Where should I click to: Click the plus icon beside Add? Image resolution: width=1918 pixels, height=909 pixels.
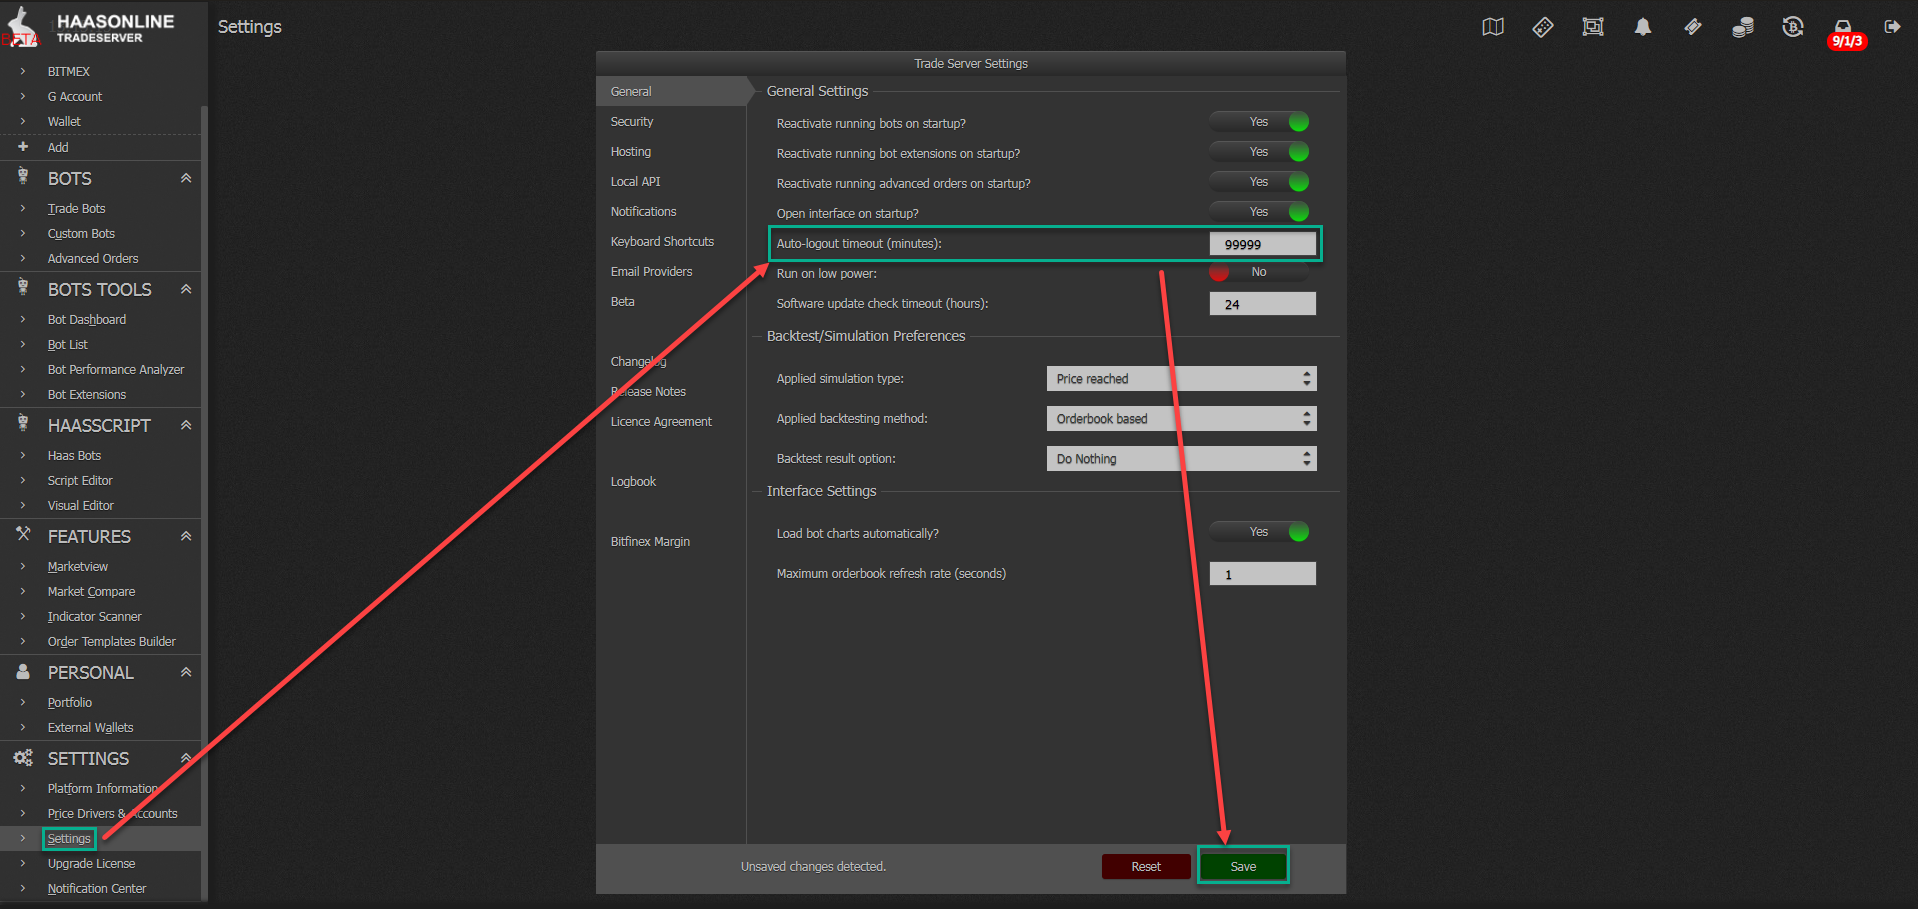pyautogui.click(x=23, y=146)
